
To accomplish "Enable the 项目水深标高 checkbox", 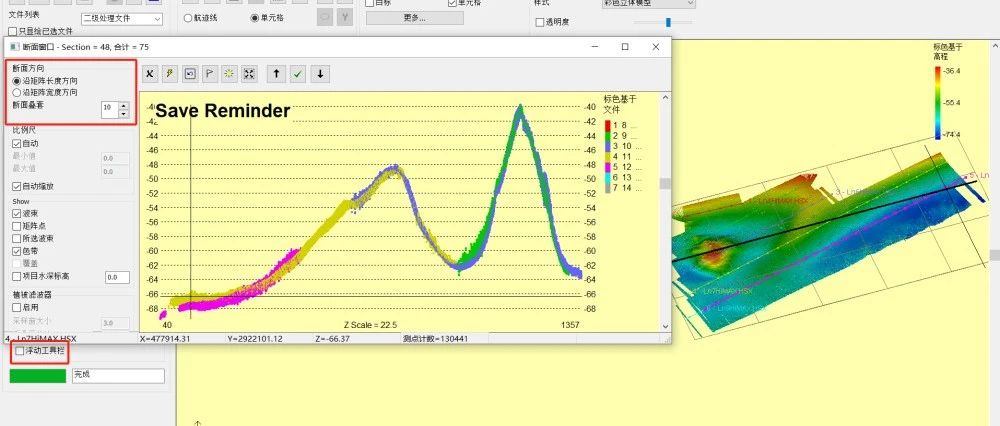I will pos(17,277).
